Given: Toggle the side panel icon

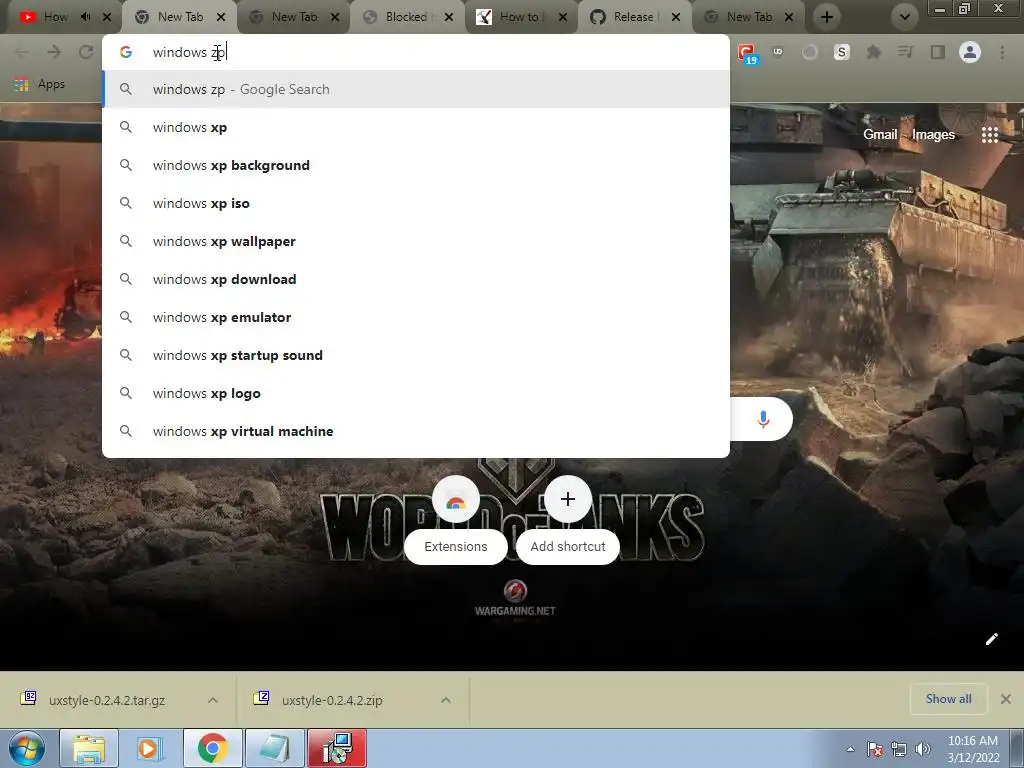Looking at the screenshot, I should tap(938, 52).
